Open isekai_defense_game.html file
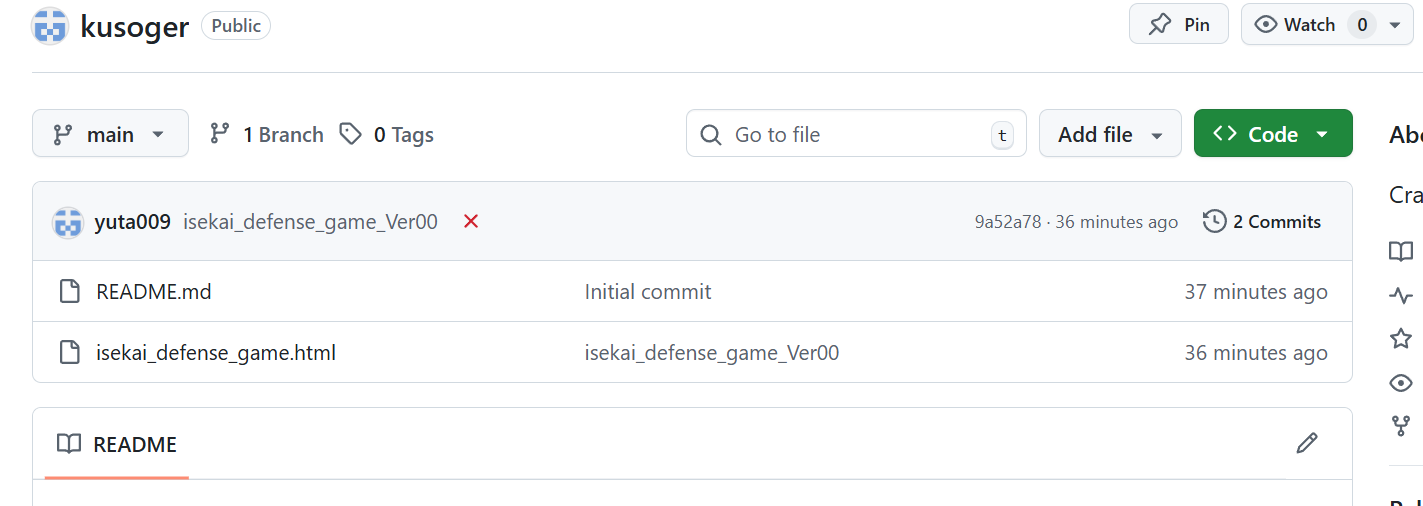Viewport: 1423px width, 506px height. pyautogui.click(x=215, y=353)
